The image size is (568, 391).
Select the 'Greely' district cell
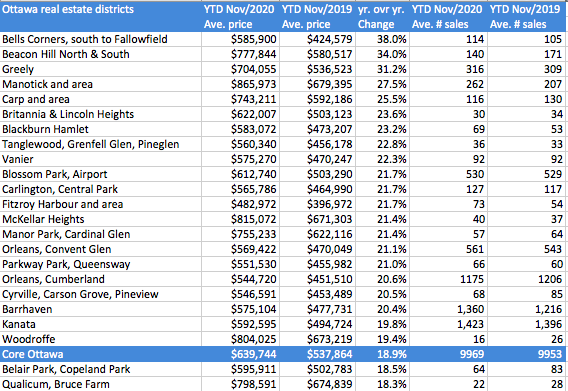101,69
